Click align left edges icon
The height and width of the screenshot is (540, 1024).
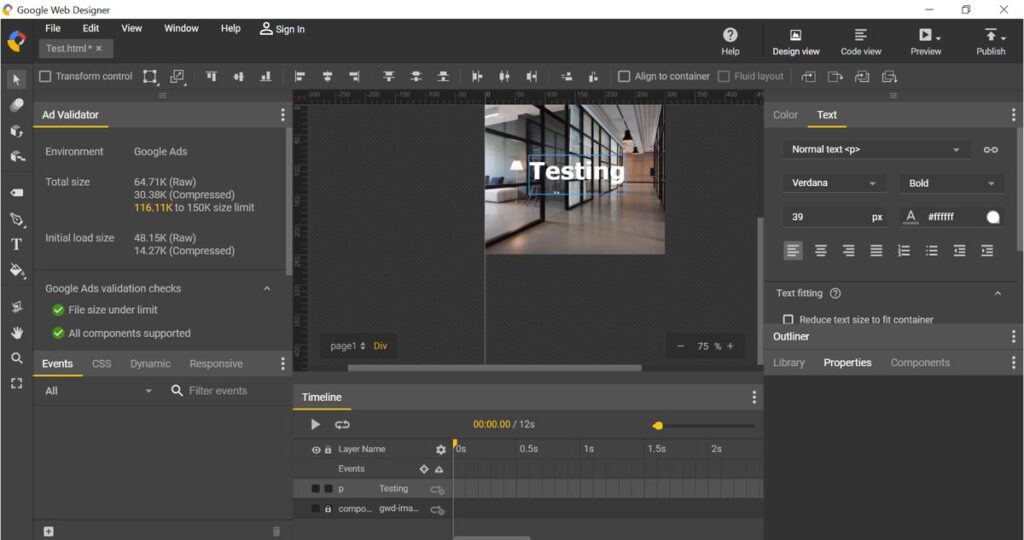pyautogui.click(x=300, y=76)
